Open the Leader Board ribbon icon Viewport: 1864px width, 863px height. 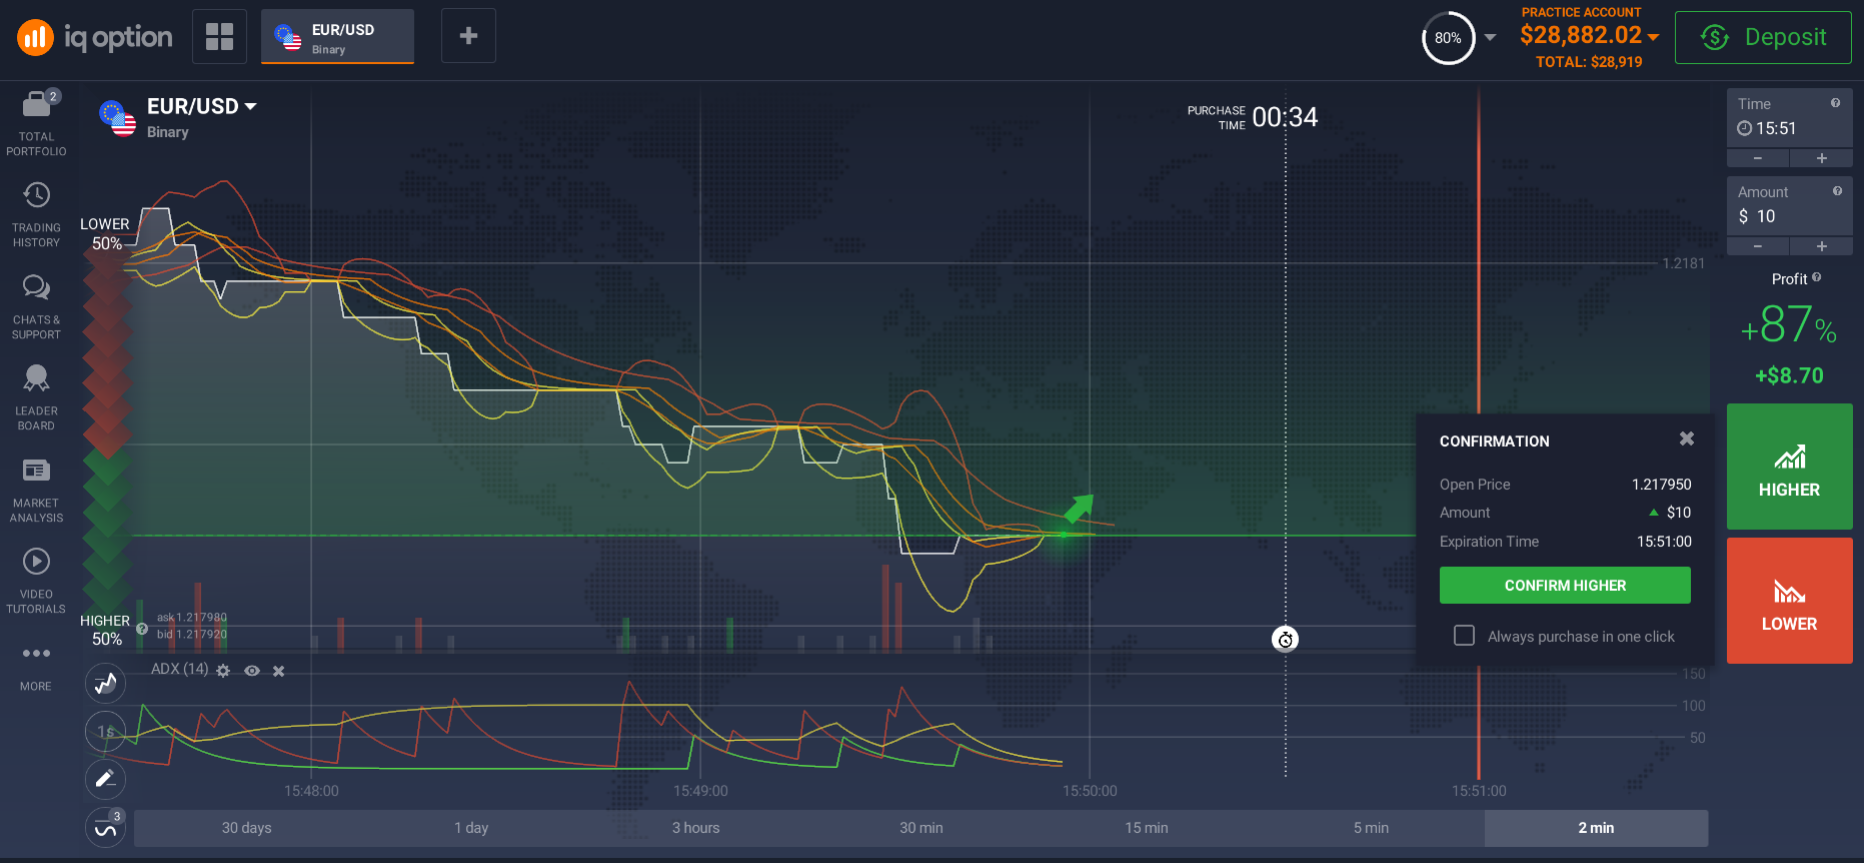[36, 378]
